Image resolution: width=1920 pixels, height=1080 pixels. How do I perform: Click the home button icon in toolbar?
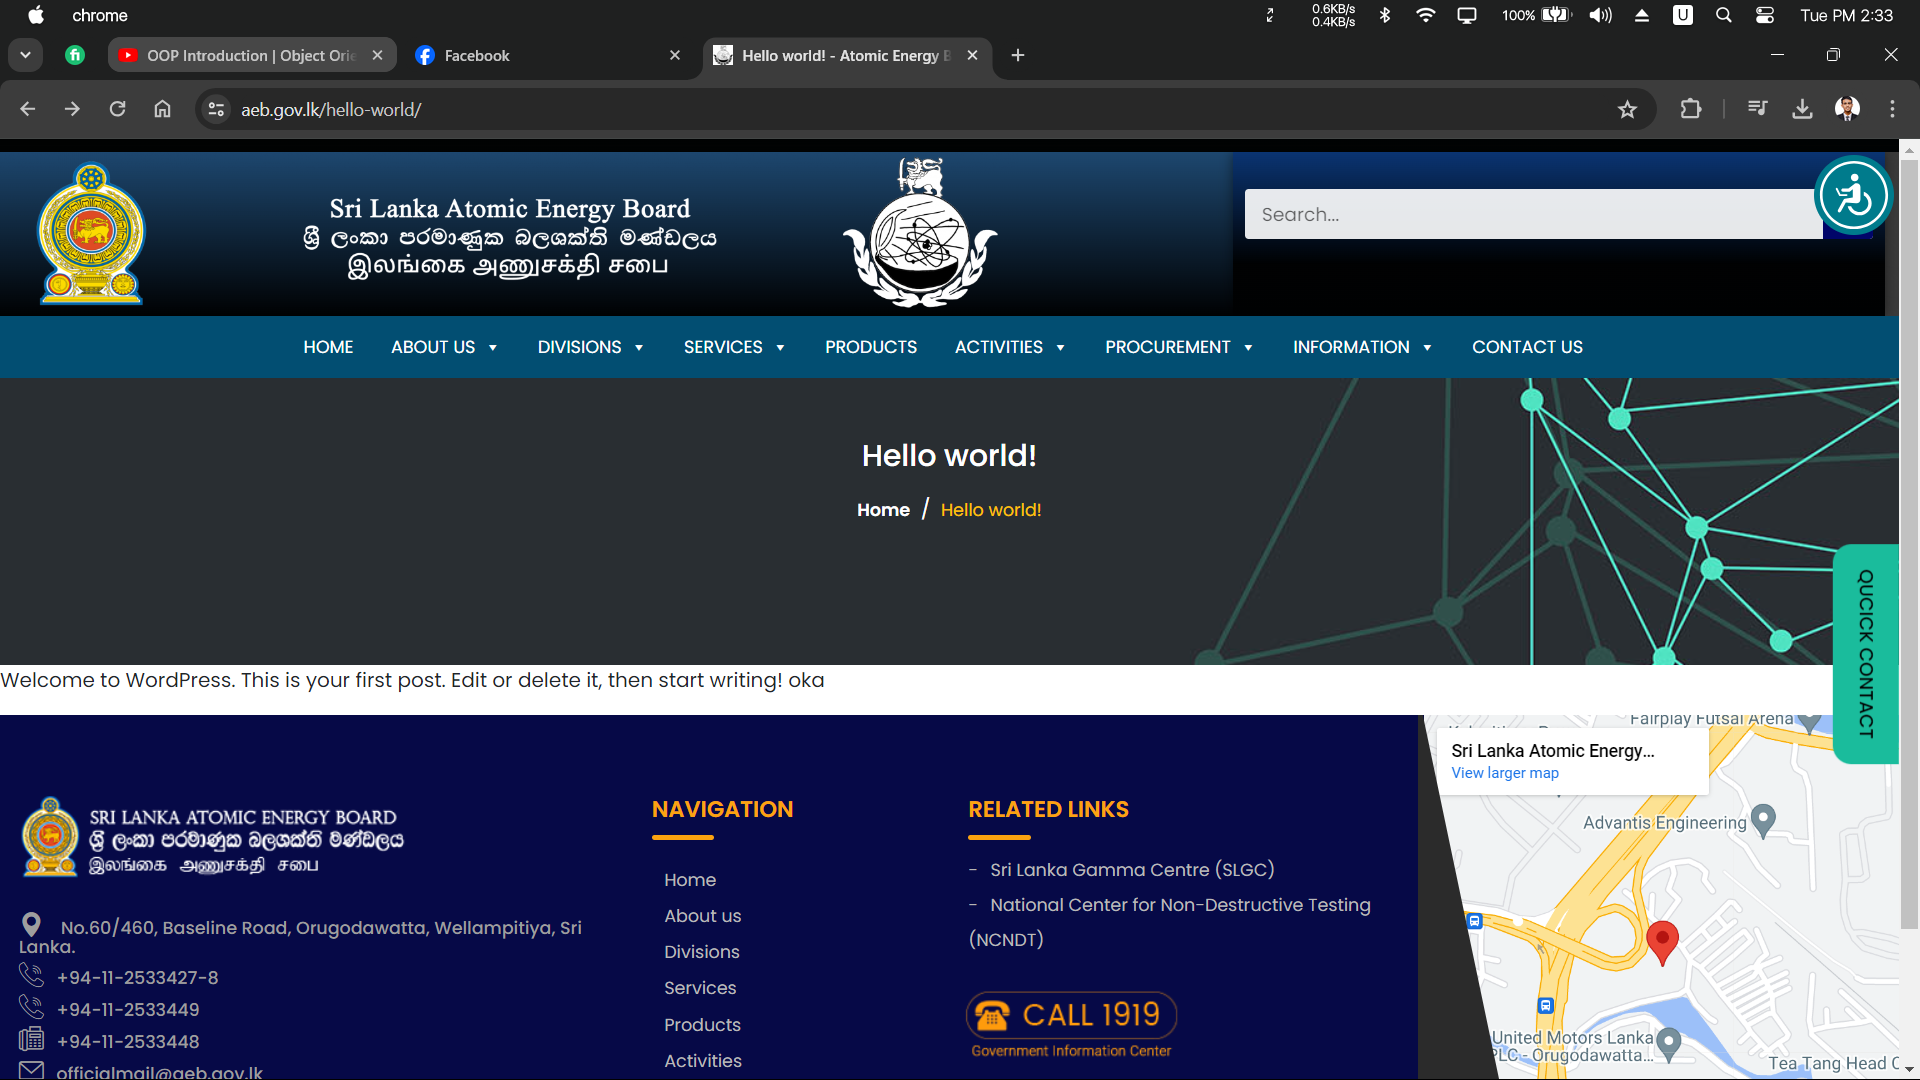coord(162,109)
